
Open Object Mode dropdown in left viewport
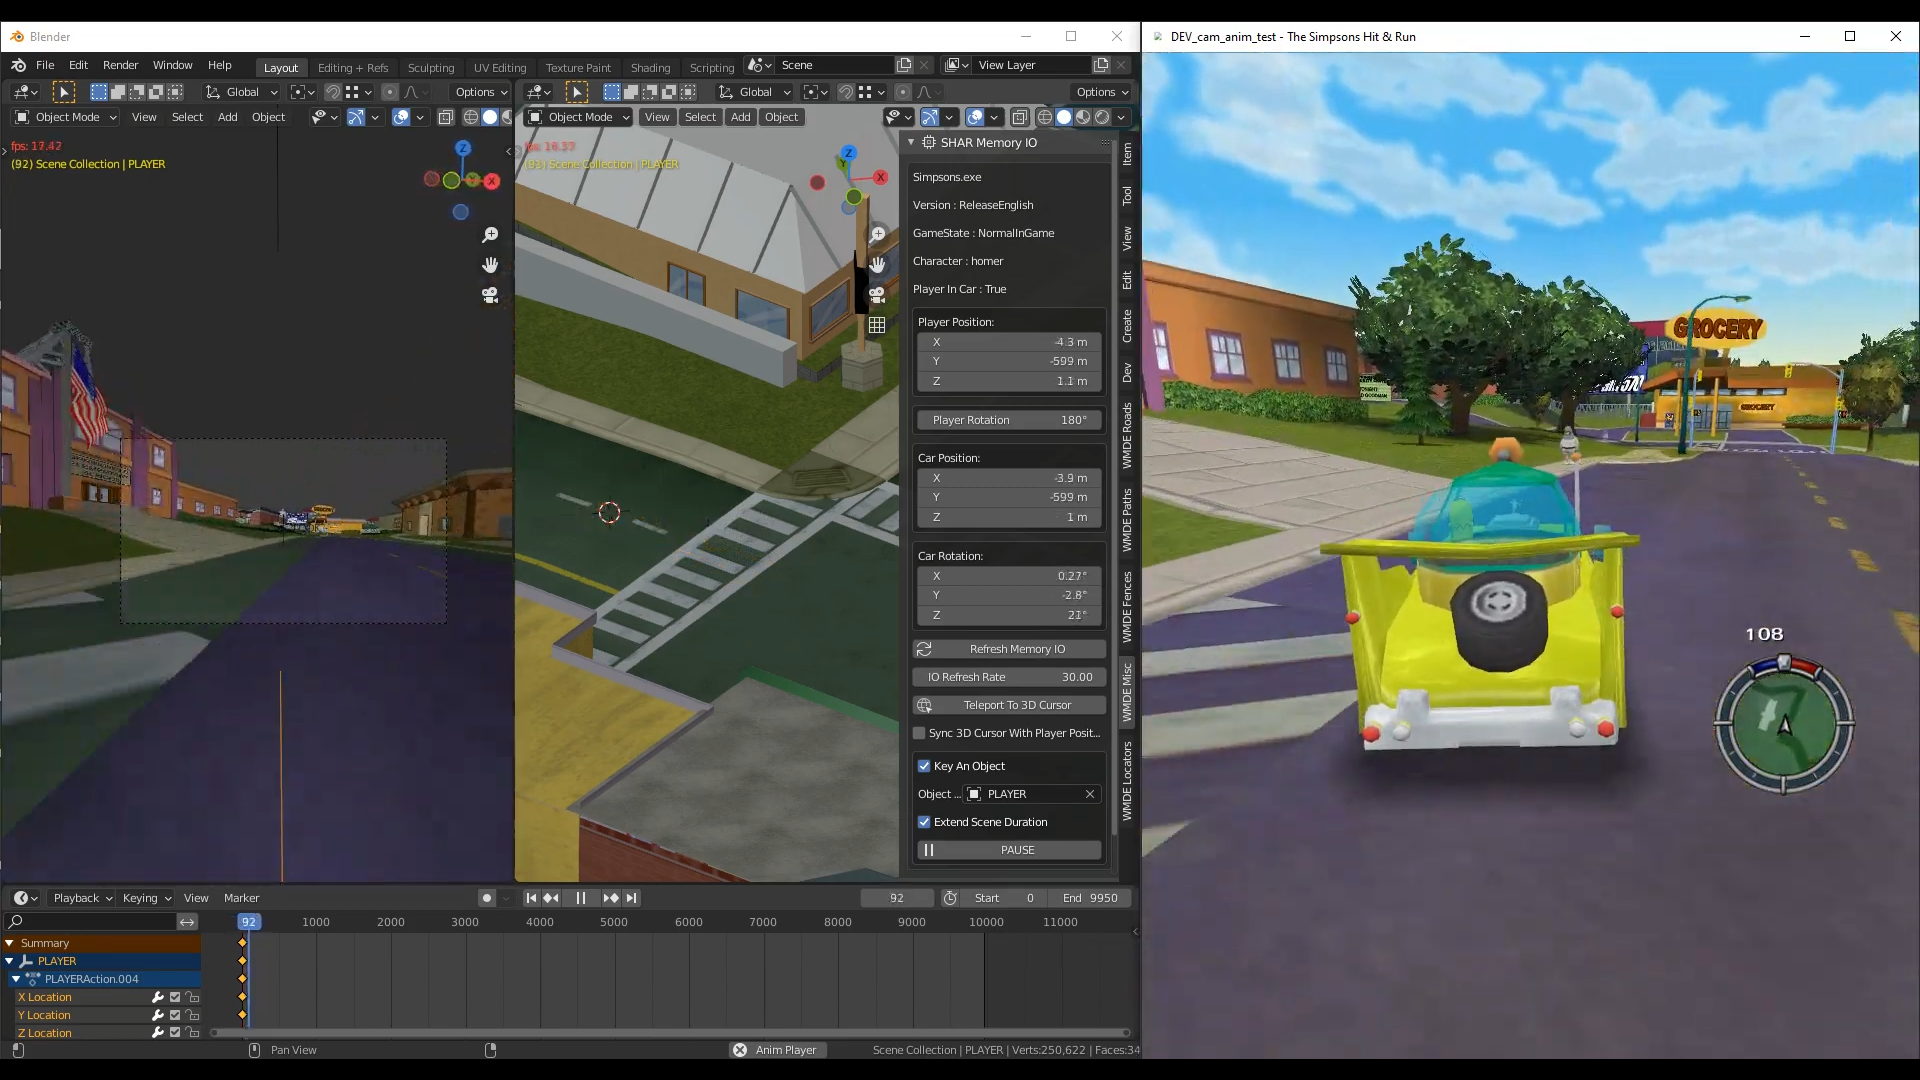pos(66,117)
